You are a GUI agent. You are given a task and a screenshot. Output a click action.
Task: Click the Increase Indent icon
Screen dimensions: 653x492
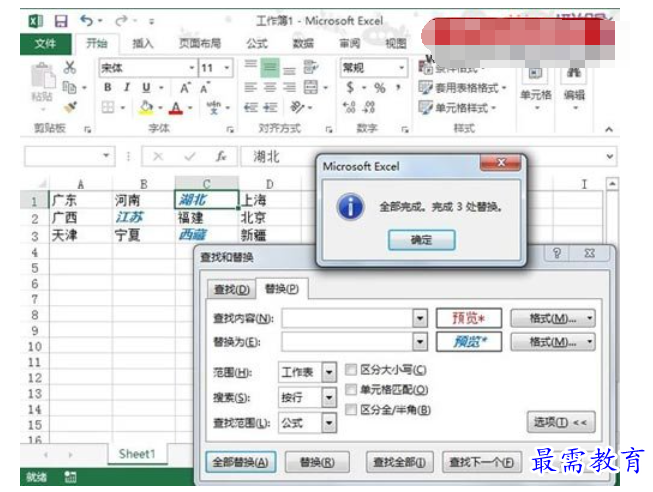coord(270,107)
